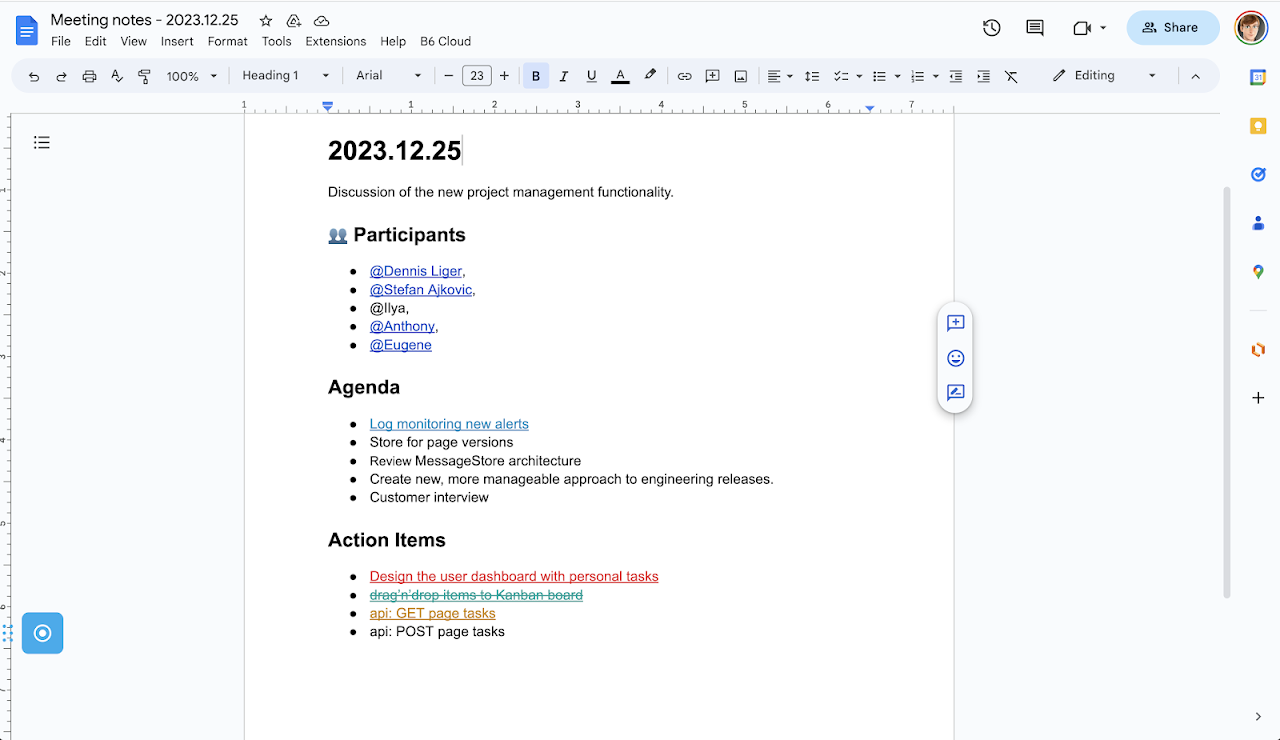This screenshot has width=1280, height=740.
Task: Decrease the paragraph indent
Action: (955, 76)
